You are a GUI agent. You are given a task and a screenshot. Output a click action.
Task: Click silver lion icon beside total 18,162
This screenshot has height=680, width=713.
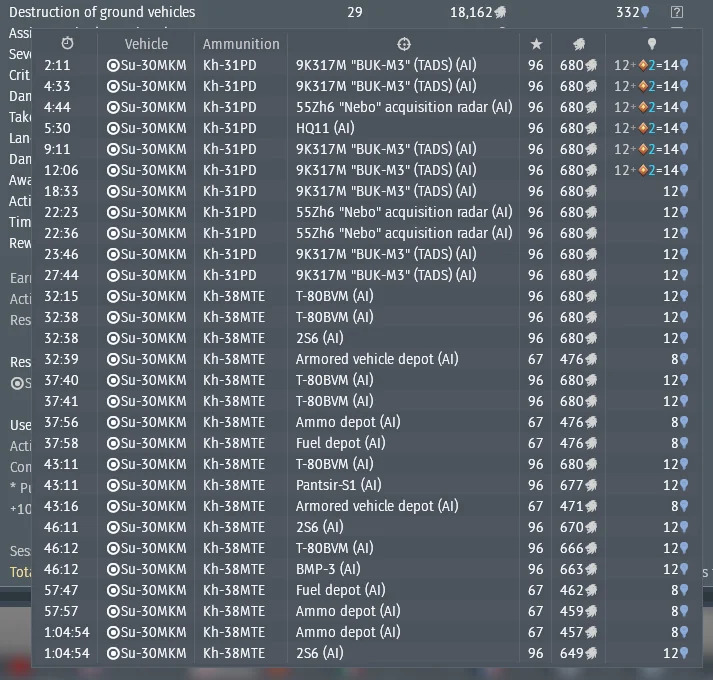pos(500,12)
